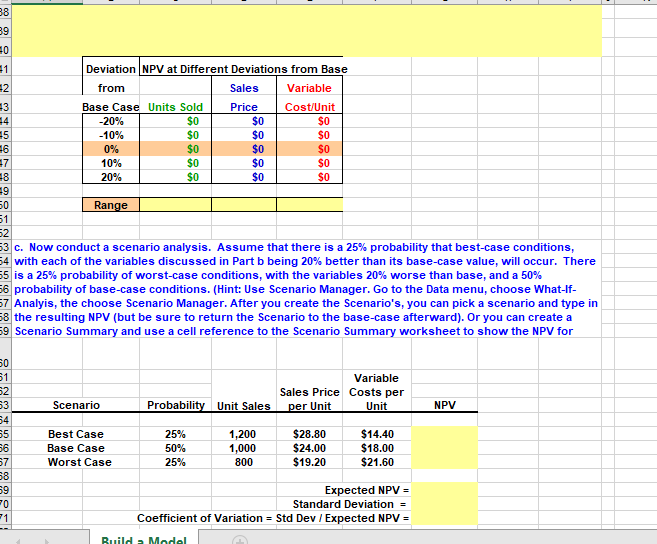Select the Variable Cost $0 cell at -10%
The height and width of the screenshot is (544, 657).
[x=310, y=135]
